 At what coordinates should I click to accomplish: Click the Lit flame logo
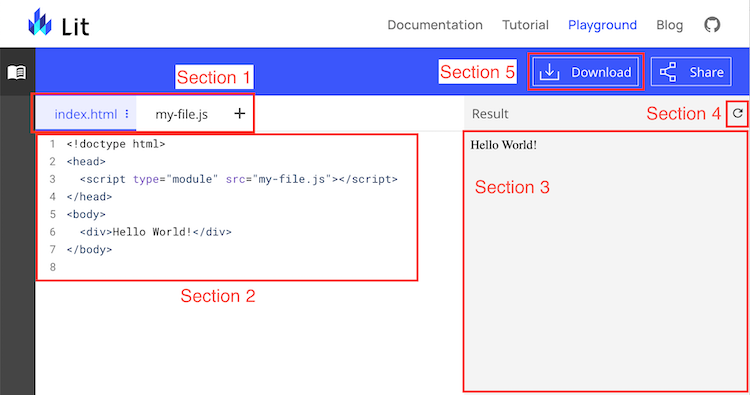tap(40, 22)
